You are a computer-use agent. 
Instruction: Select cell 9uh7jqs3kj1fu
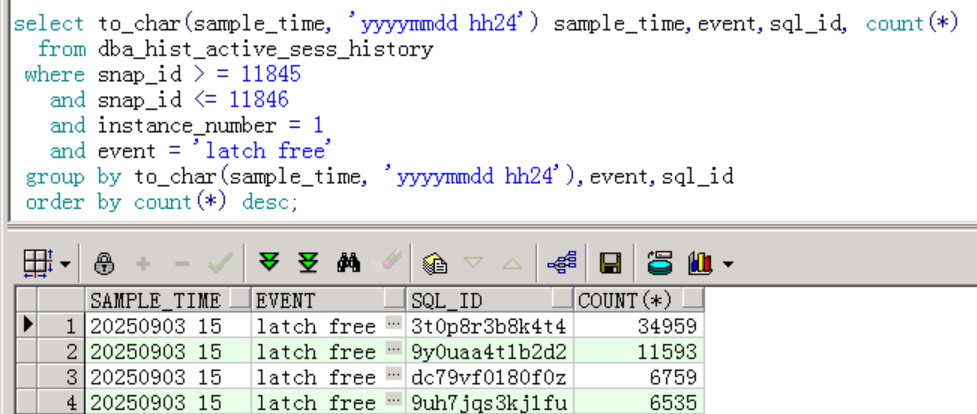(490, 402)
